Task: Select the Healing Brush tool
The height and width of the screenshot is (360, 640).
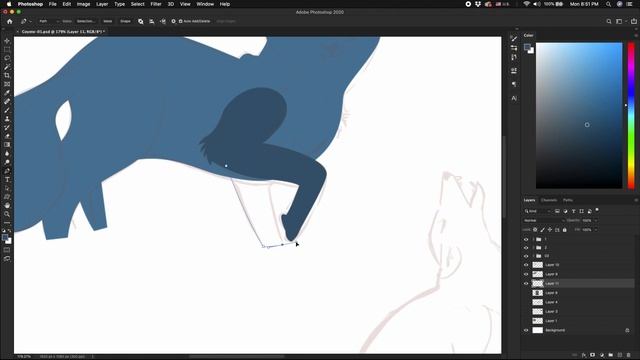Action: tap(7, 101)
